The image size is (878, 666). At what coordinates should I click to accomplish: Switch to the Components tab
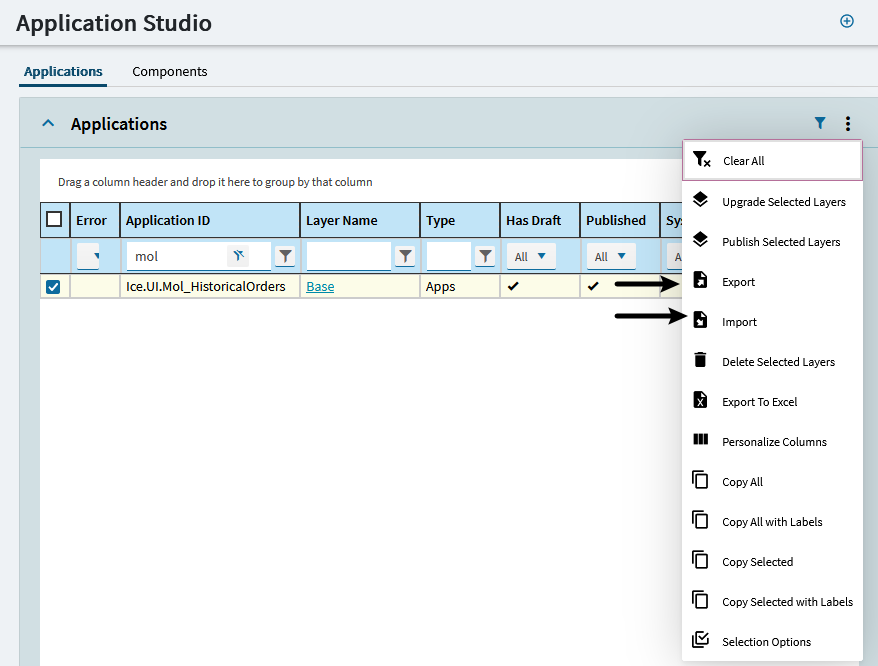(170, 72)
